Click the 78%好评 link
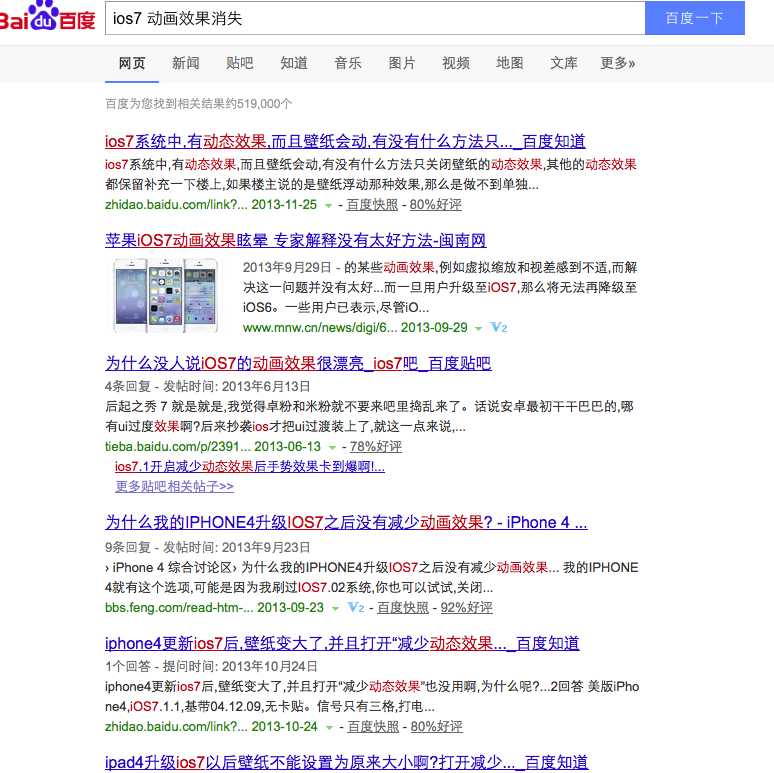 pyautogui.click(x=376, y=447)
